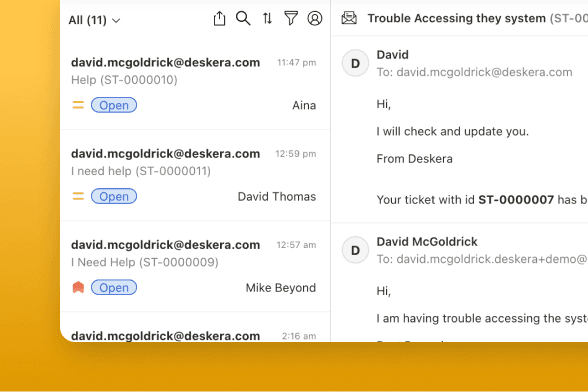Click assignee name Mike Beyond

click(x=281, y=288)
